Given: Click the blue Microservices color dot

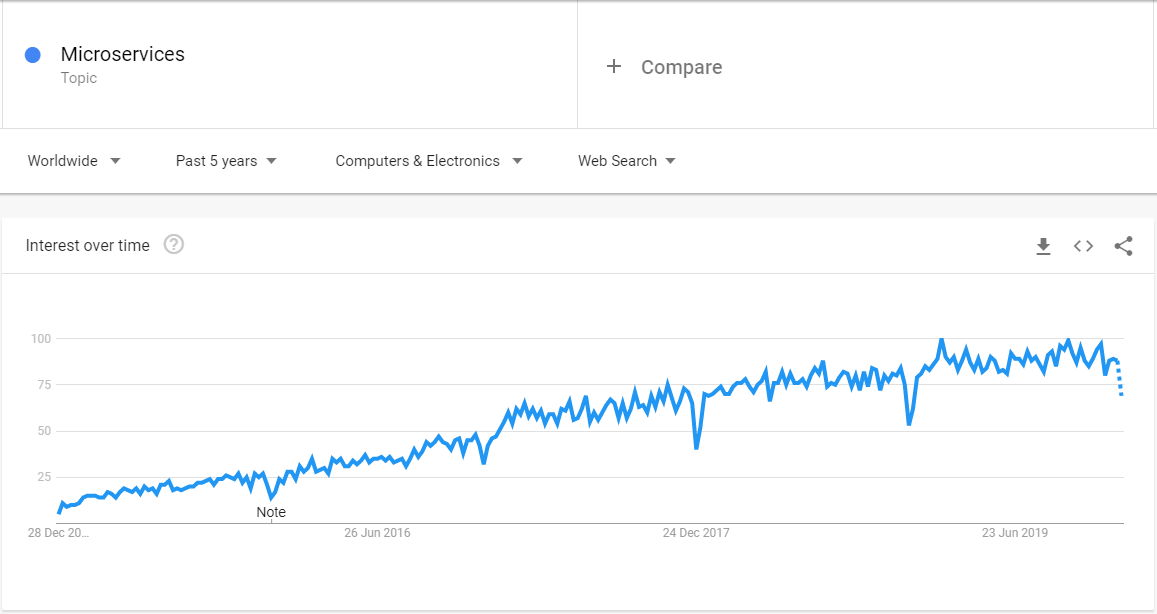Looking at the screenshot, I should (32, 55).
